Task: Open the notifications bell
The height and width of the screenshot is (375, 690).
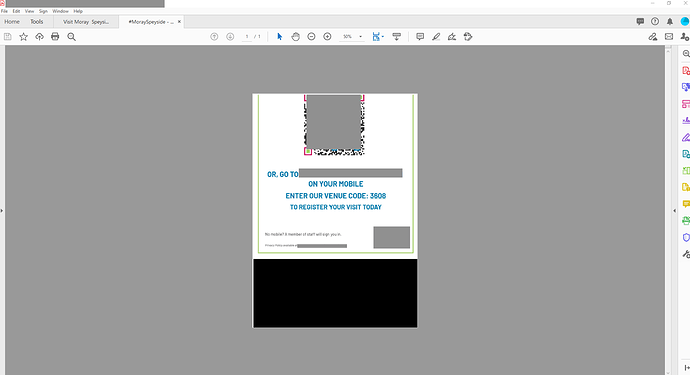Action: (670, 22)
